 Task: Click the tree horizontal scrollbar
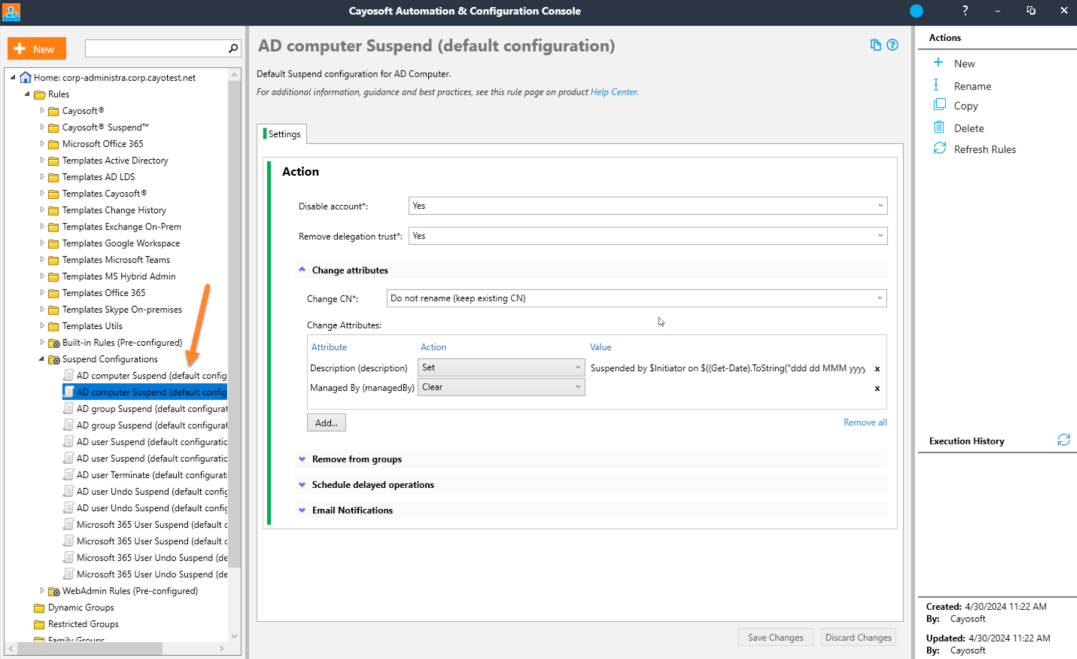90,648
